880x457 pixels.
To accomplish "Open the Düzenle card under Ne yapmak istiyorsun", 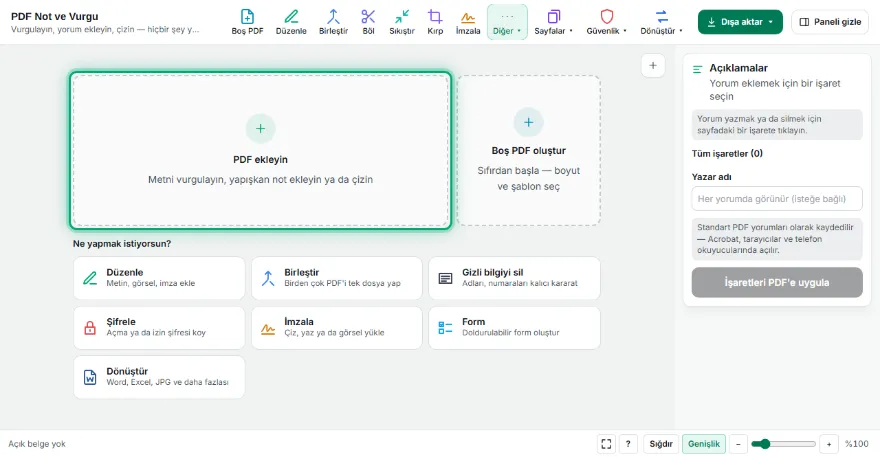I will click(159, 278).
